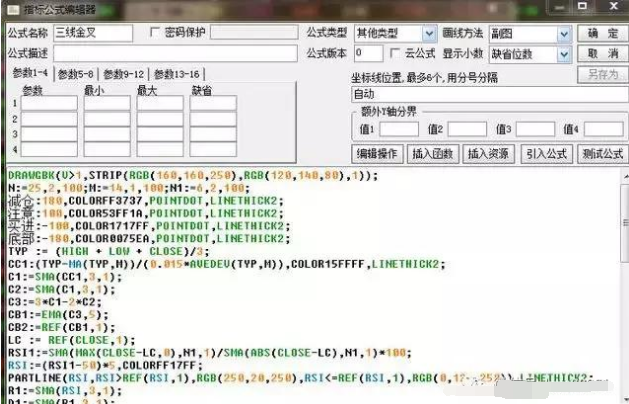Image resolution: width=629 pixels, height=404 pixels.
Task: Click row 2 parameter name field
Action: pos(49,119)
